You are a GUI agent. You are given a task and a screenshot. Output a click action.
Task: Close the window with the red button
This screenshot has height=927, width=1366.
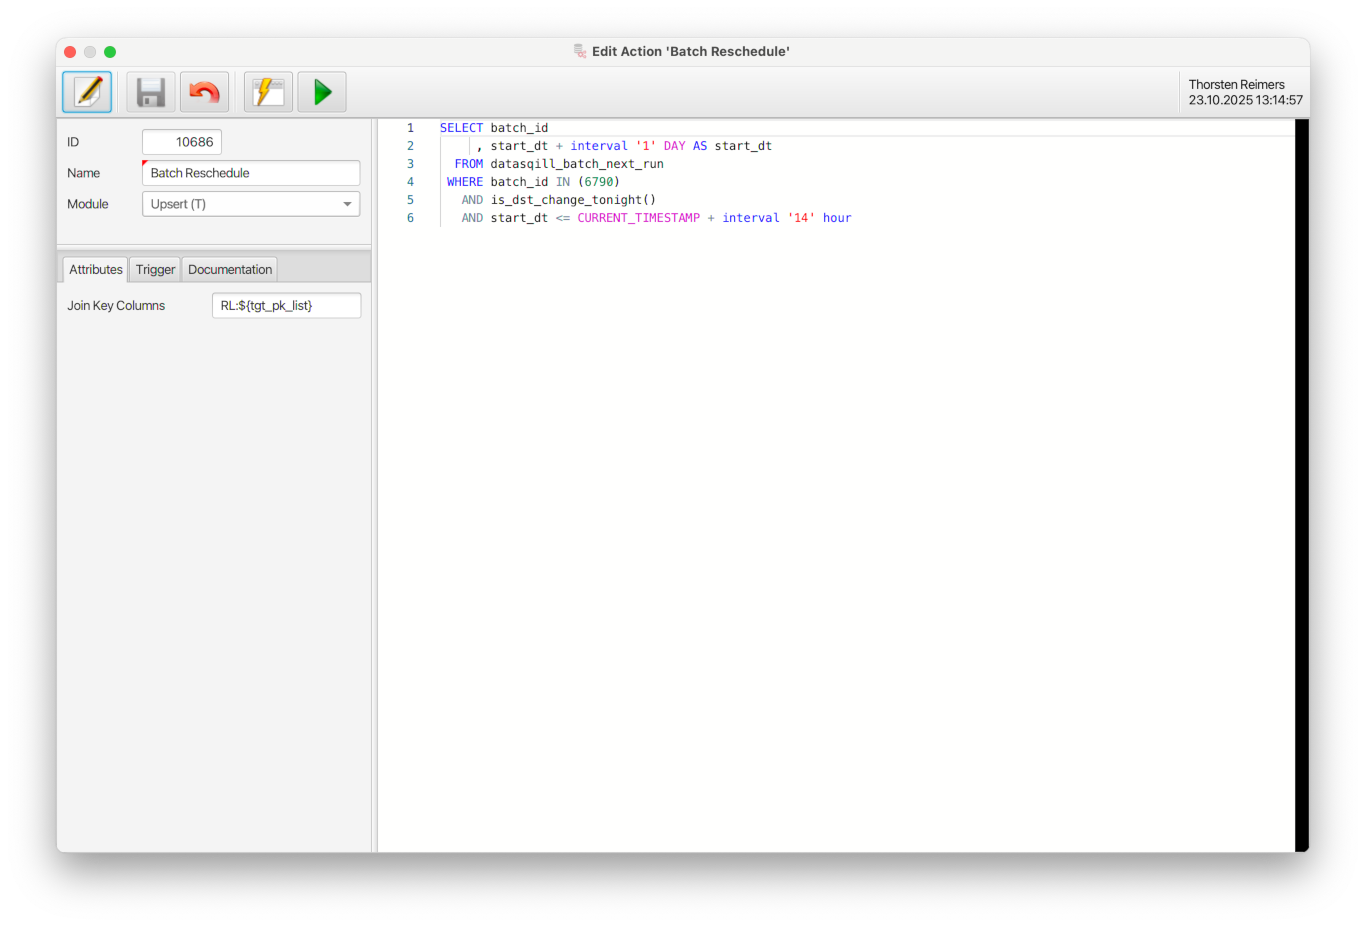pos(70,52)
